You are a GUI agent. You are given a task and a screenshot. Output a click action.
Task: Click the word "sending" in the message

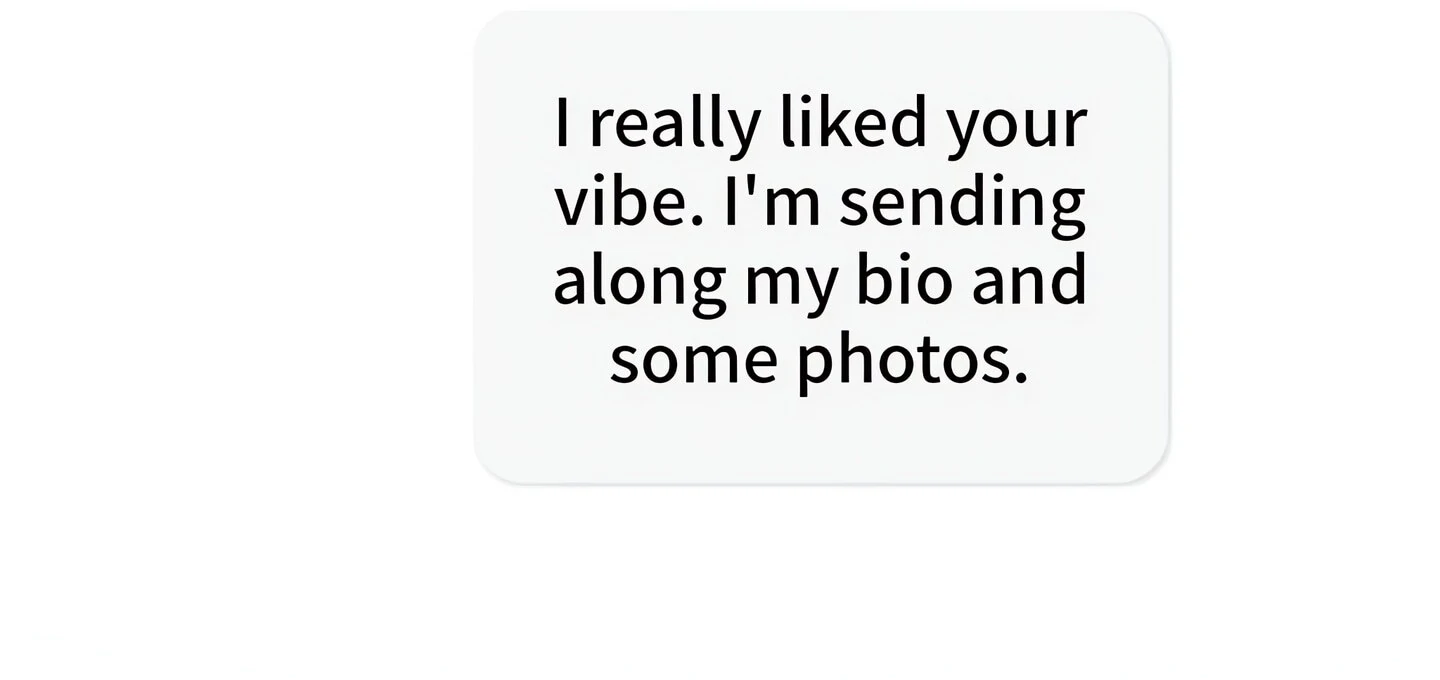pyautogui.click(x=962, y=206)
